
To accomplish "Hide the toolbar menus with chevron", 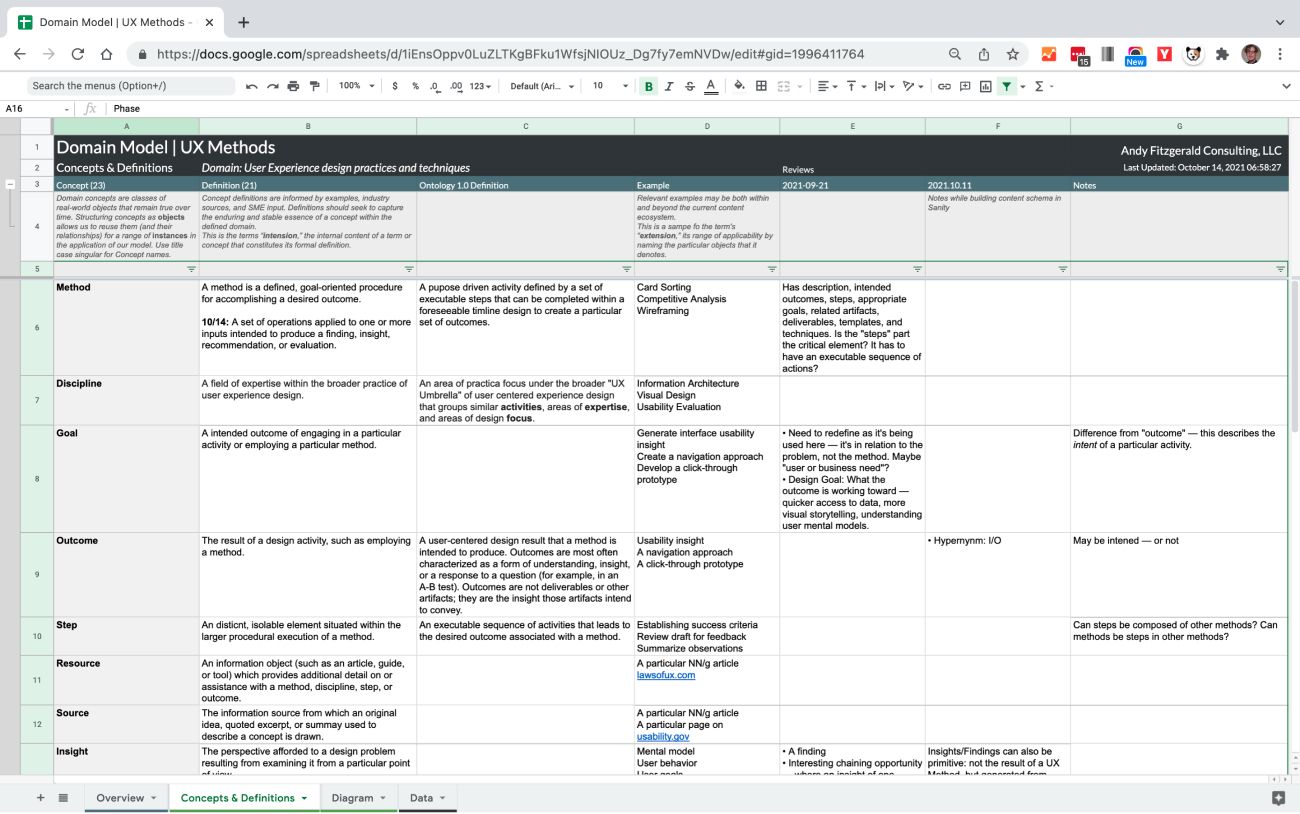I will pyautogui.click(x=1286, y=86).
